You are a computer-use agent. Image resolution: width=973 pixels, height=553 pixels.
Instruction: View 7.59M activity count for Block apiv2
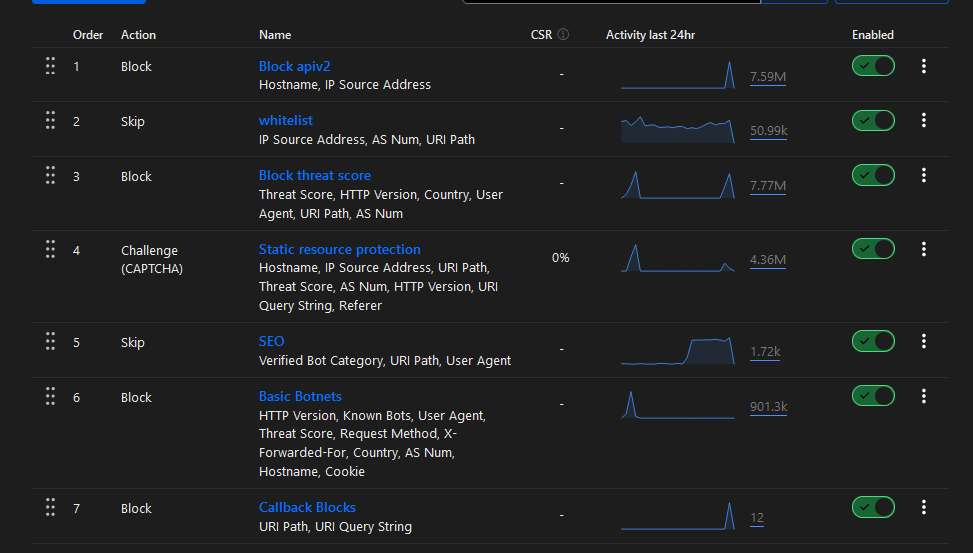(767, 76)
